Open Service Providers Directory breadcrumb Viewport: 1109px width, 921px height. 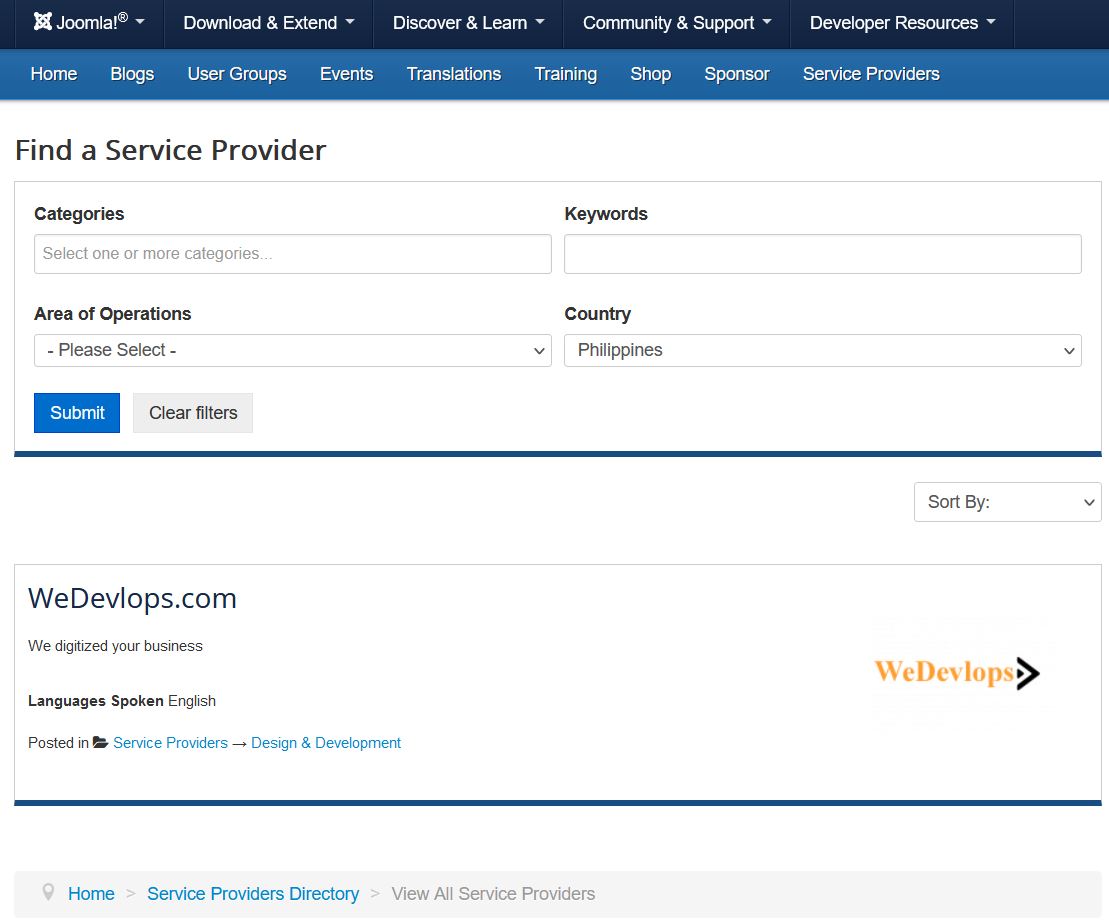253,894
